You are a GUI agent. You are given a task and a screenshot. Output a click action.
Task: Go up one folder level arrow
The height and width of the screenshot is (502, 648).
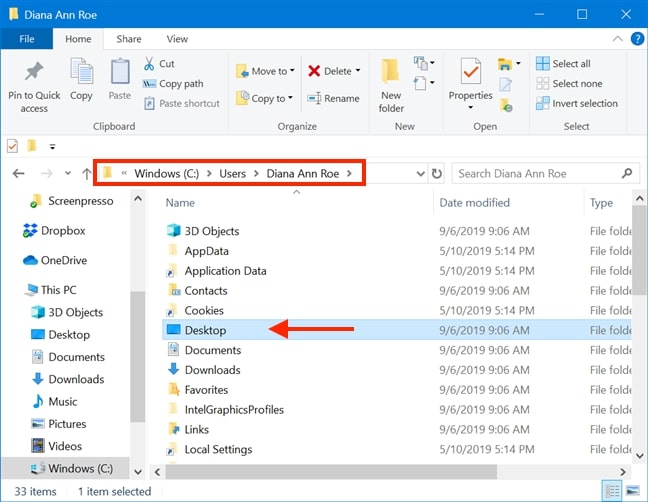(x=86, y=174)
